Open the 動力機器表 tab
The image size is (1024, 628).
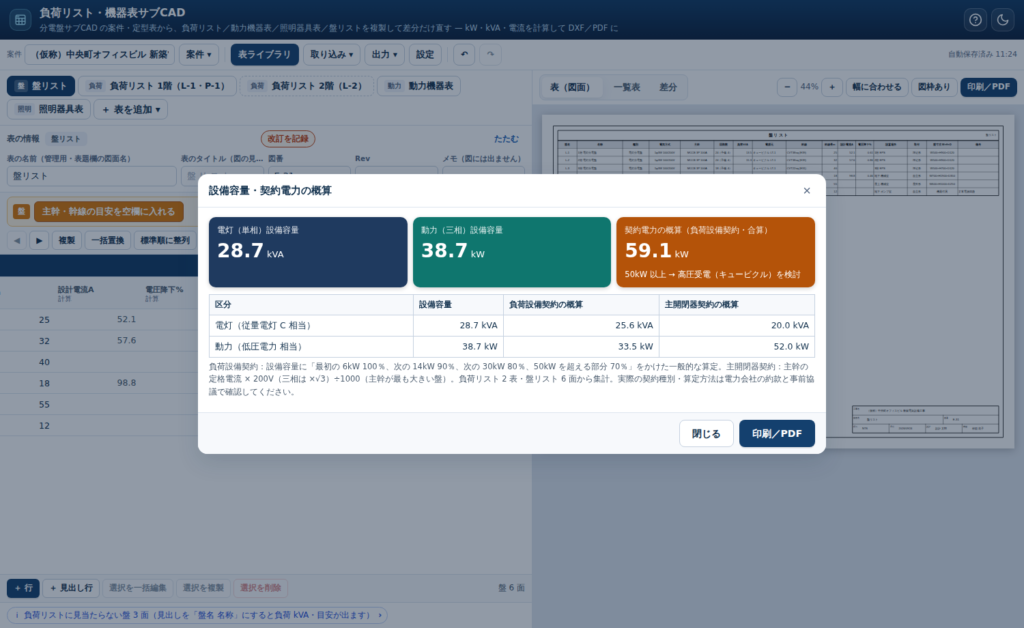coord(419,86)
